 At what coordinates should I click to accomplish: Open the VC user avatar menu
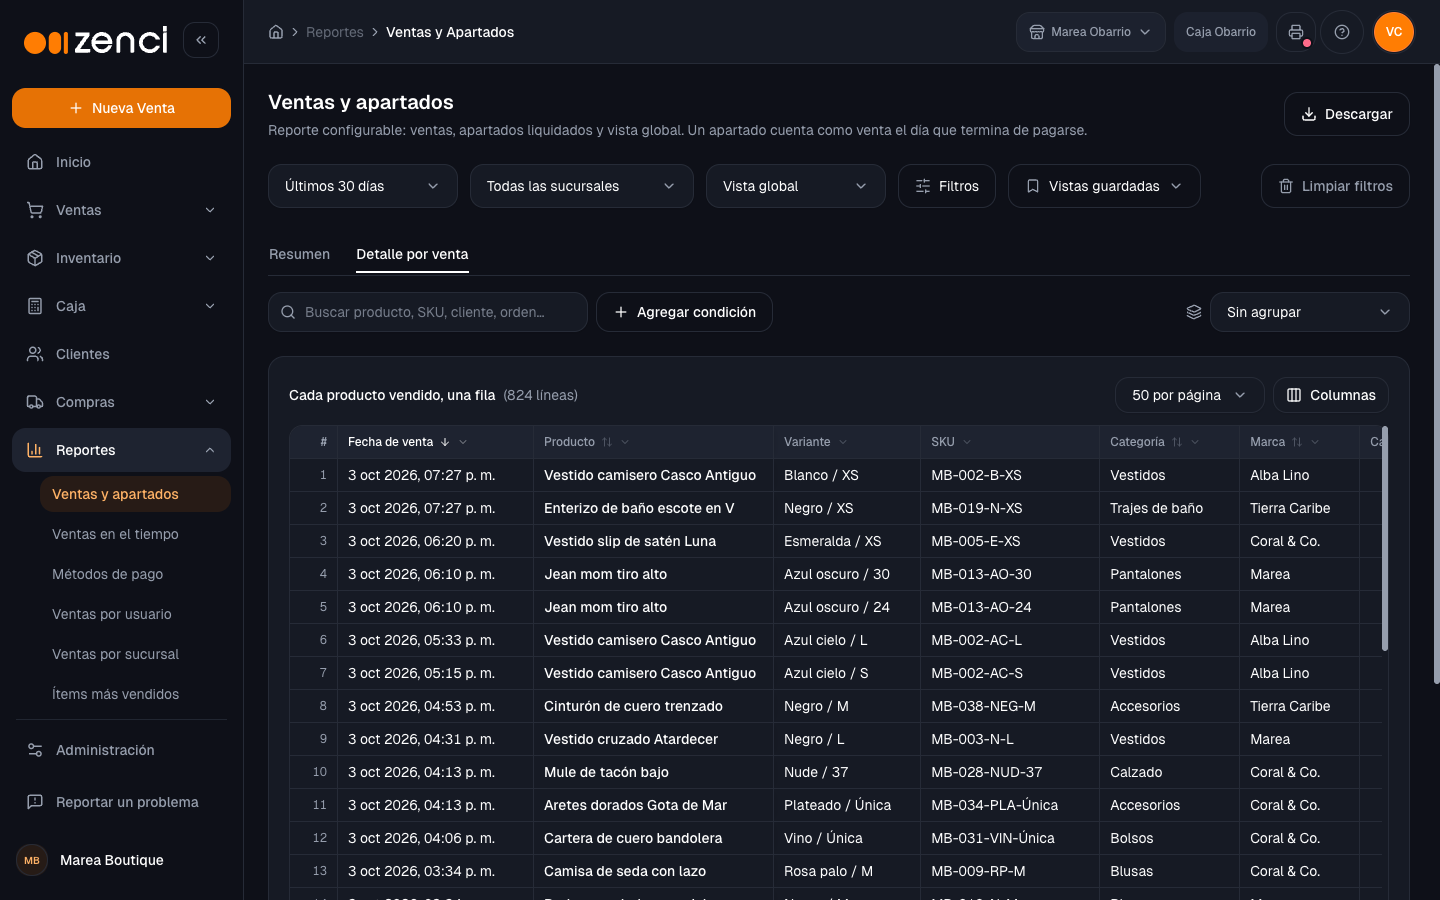tap(1394, 32)
